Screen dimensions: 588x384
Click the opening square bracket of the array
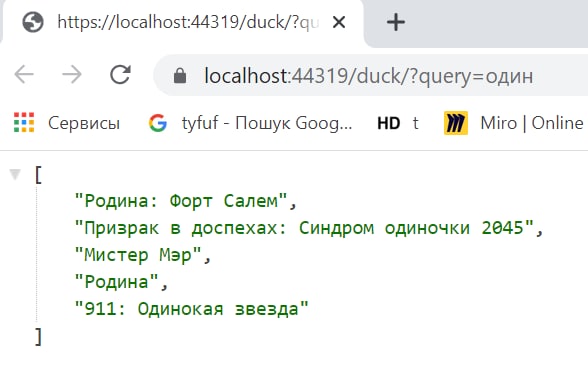coord(38,175)
